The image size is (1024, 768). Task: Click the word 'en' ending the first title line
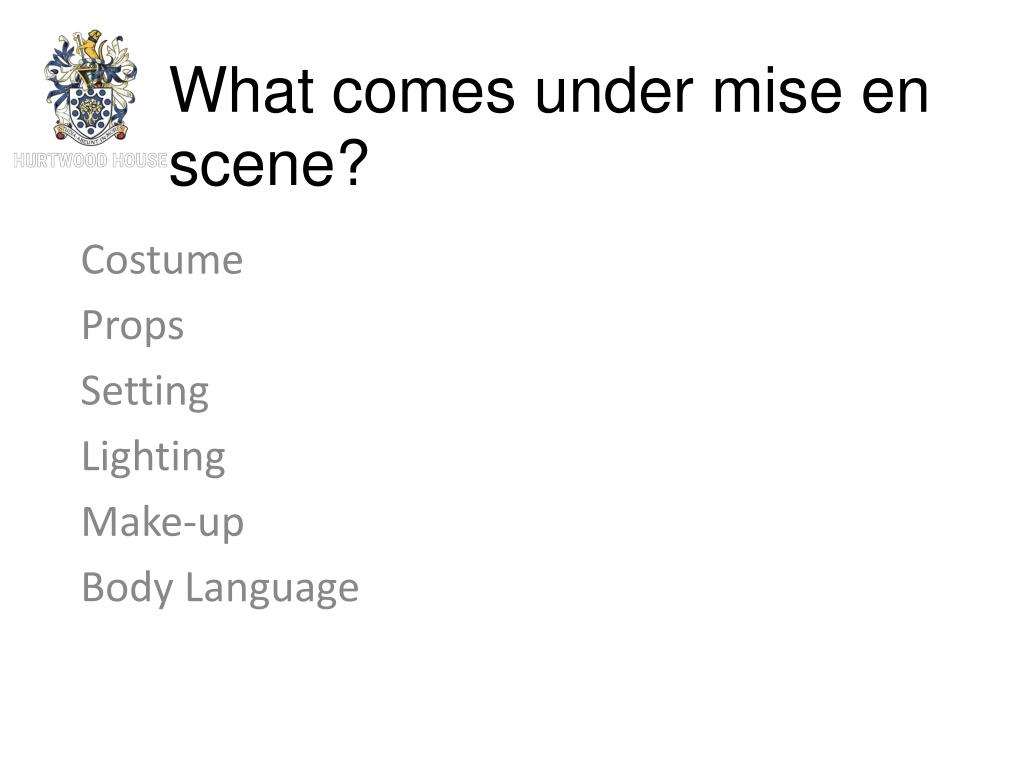click(895, 95)
